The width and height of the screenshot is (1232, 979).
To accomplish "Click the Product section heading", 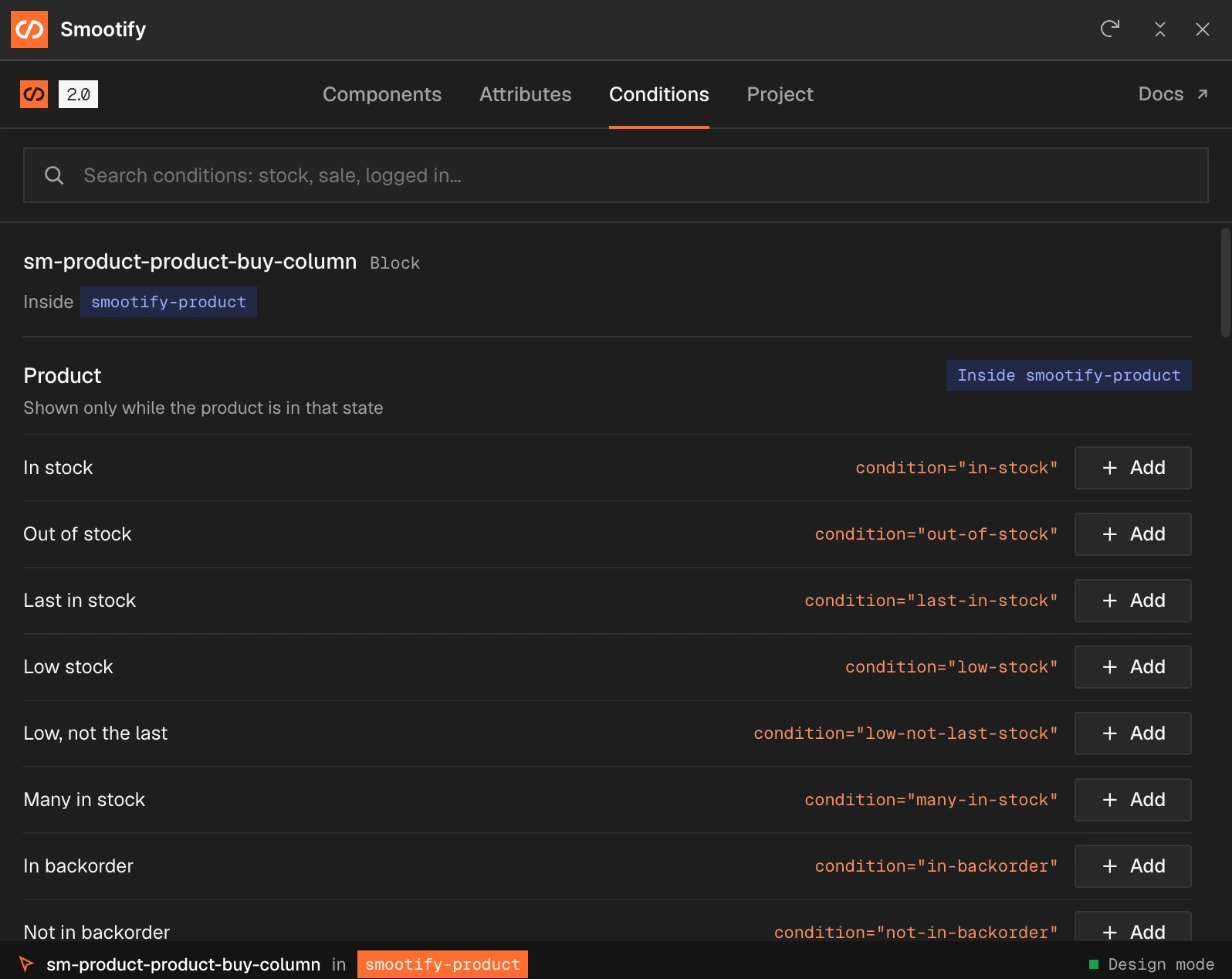I will coord(62,375).
